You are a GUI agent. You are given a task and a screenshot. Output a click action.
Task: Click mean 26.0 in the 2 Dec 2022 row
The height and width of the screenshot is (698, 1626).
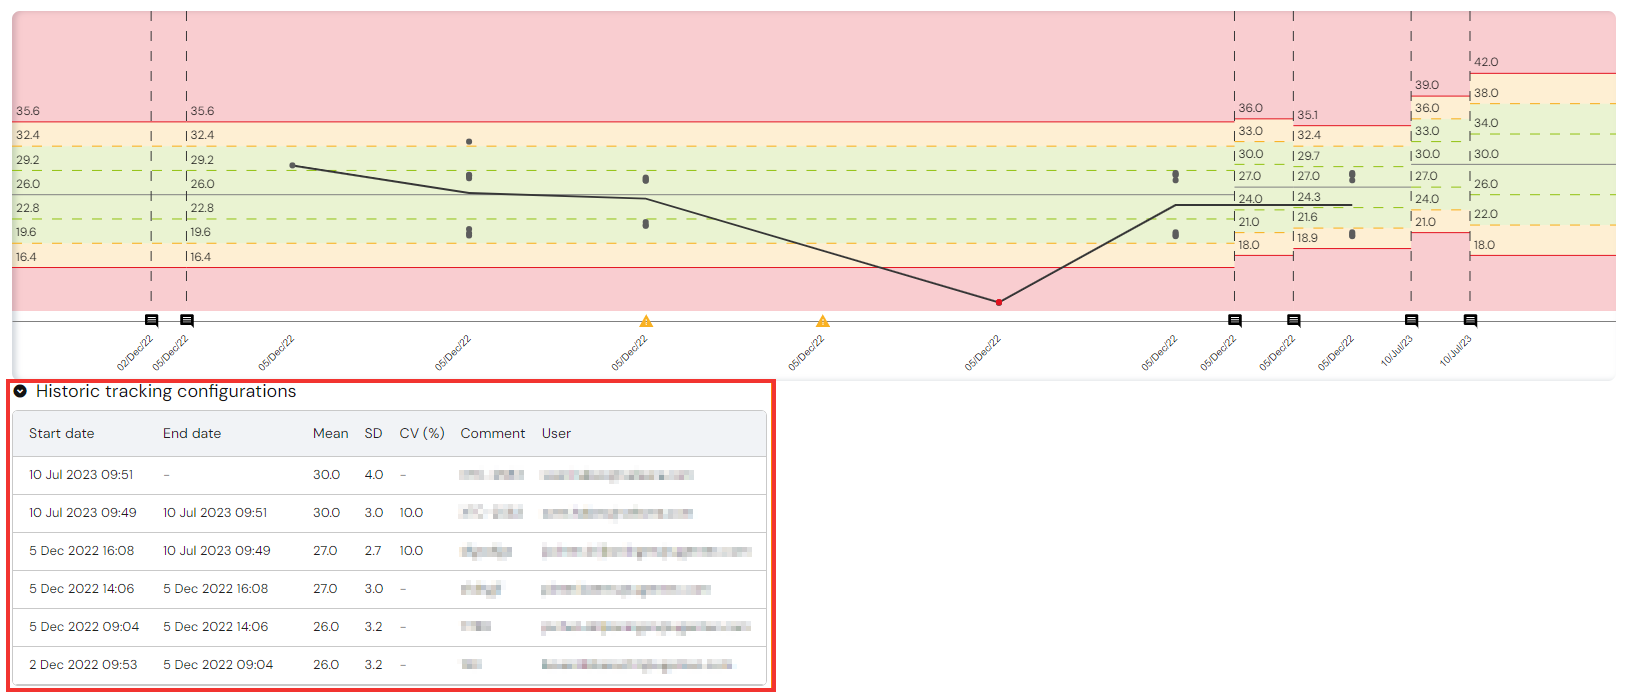326,665
